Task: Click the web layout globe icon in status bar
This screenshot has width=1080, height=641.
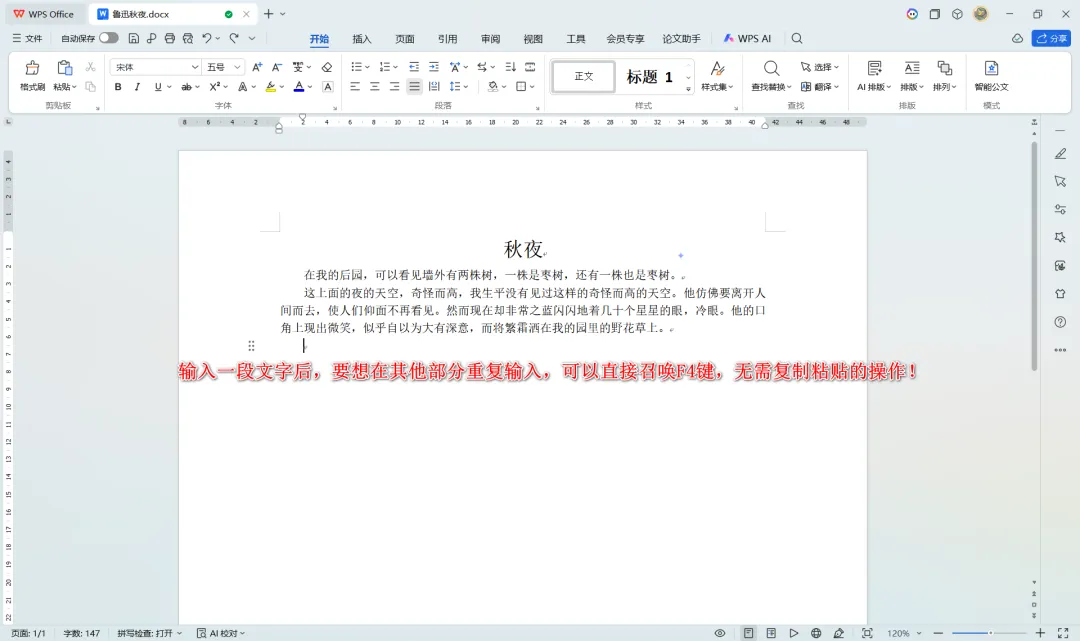Action: [x=816, y=633]
